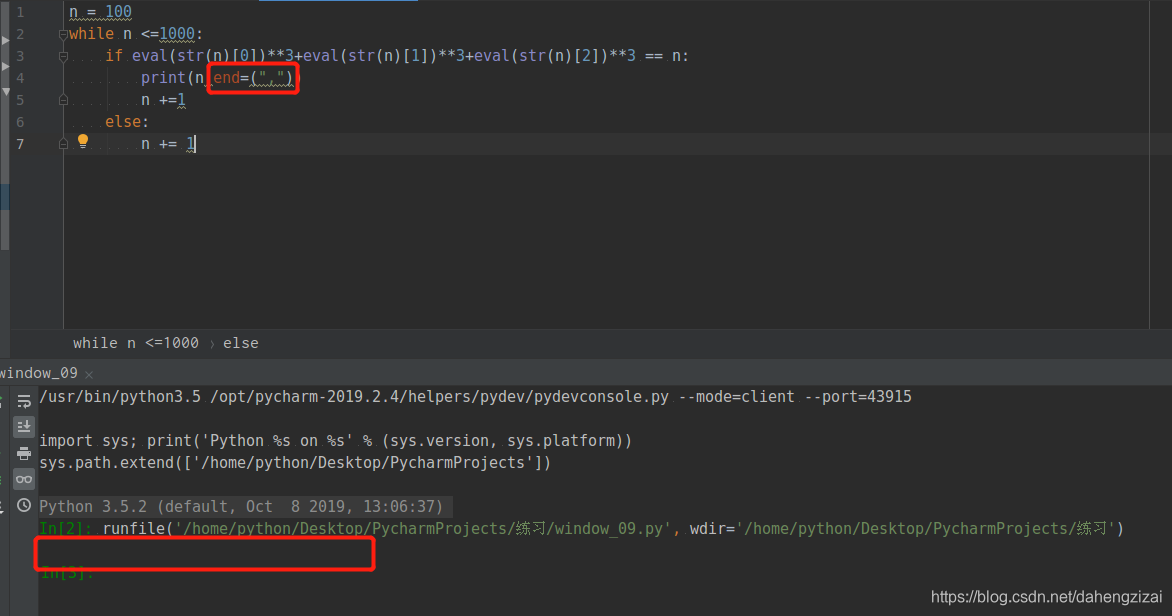Image resolution: width=1172 pixels, height=616 pixels.
Task: Click the yellow lightbulb intention icon
Action: 83,141
